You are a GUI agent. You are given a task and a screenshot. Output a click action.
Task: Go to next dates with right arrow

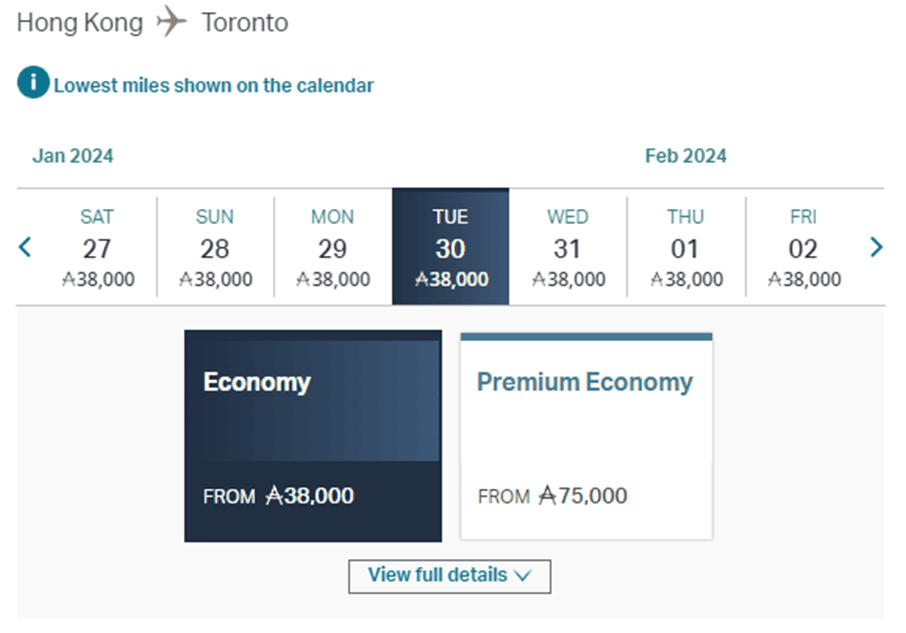coord(876,247)
